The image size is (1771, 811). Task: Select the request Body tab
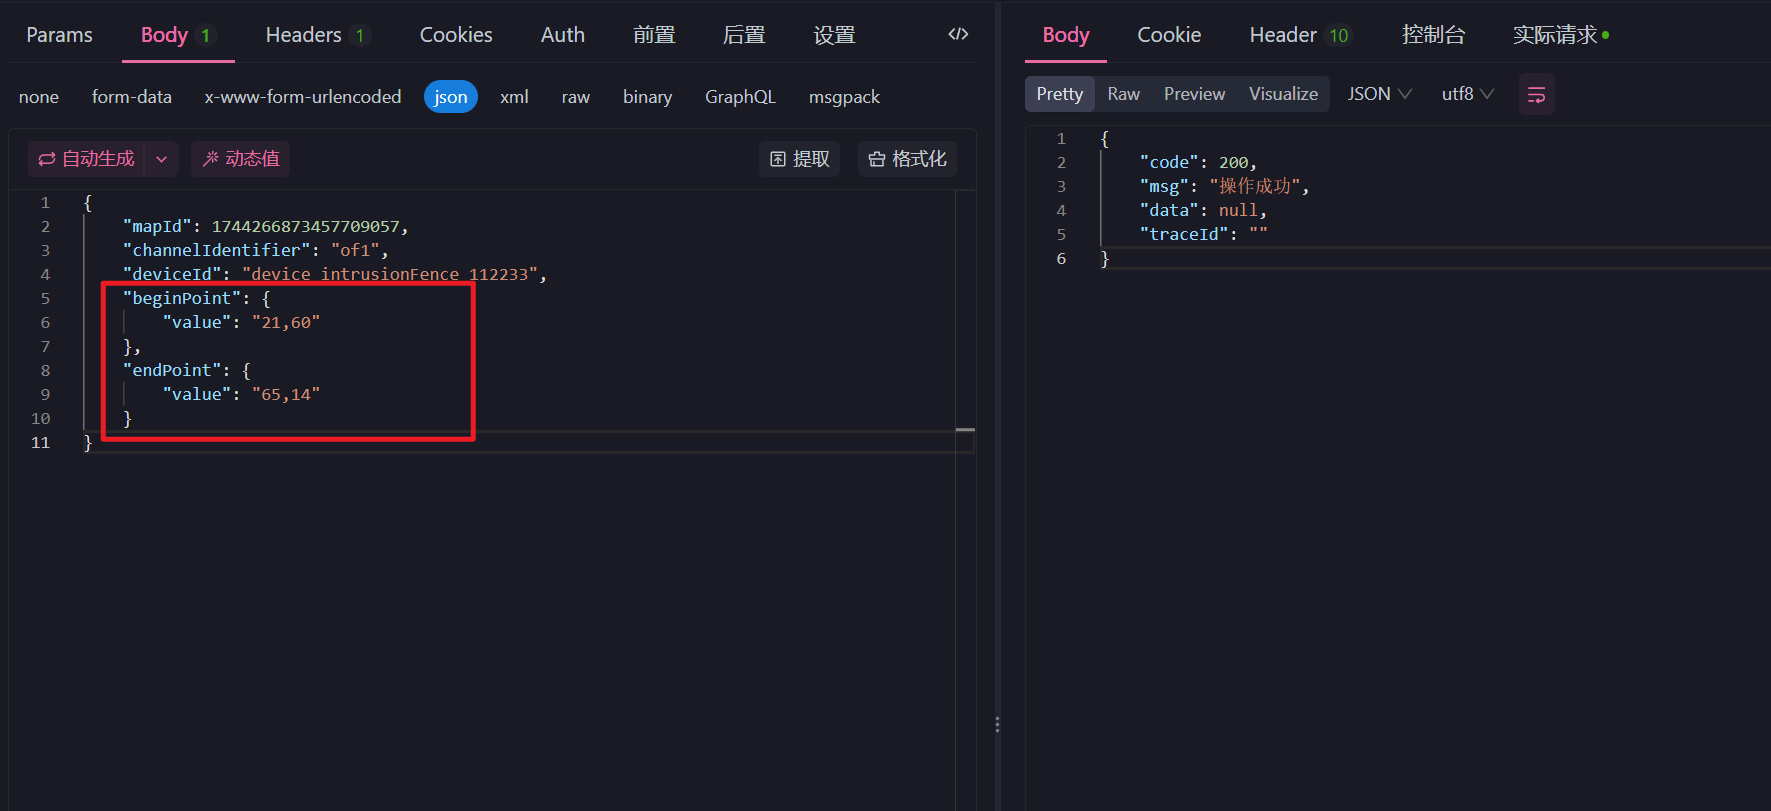[177, 35]
